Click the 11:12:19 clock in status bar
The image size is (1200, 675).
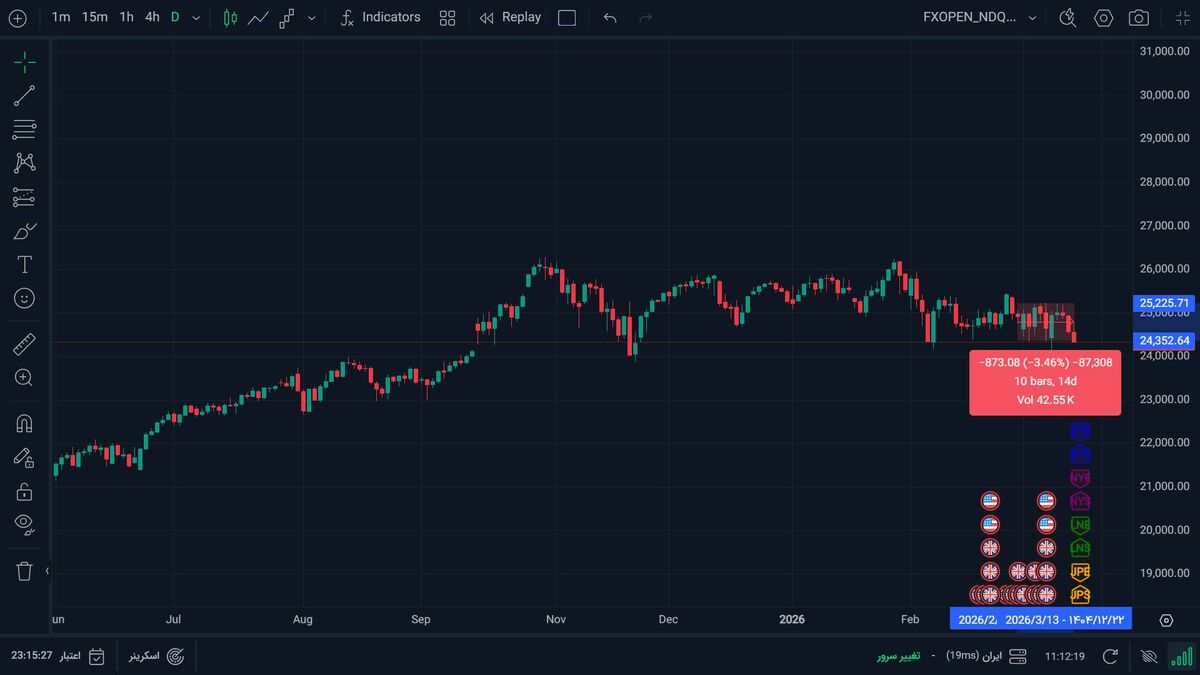click(1065, 657)
